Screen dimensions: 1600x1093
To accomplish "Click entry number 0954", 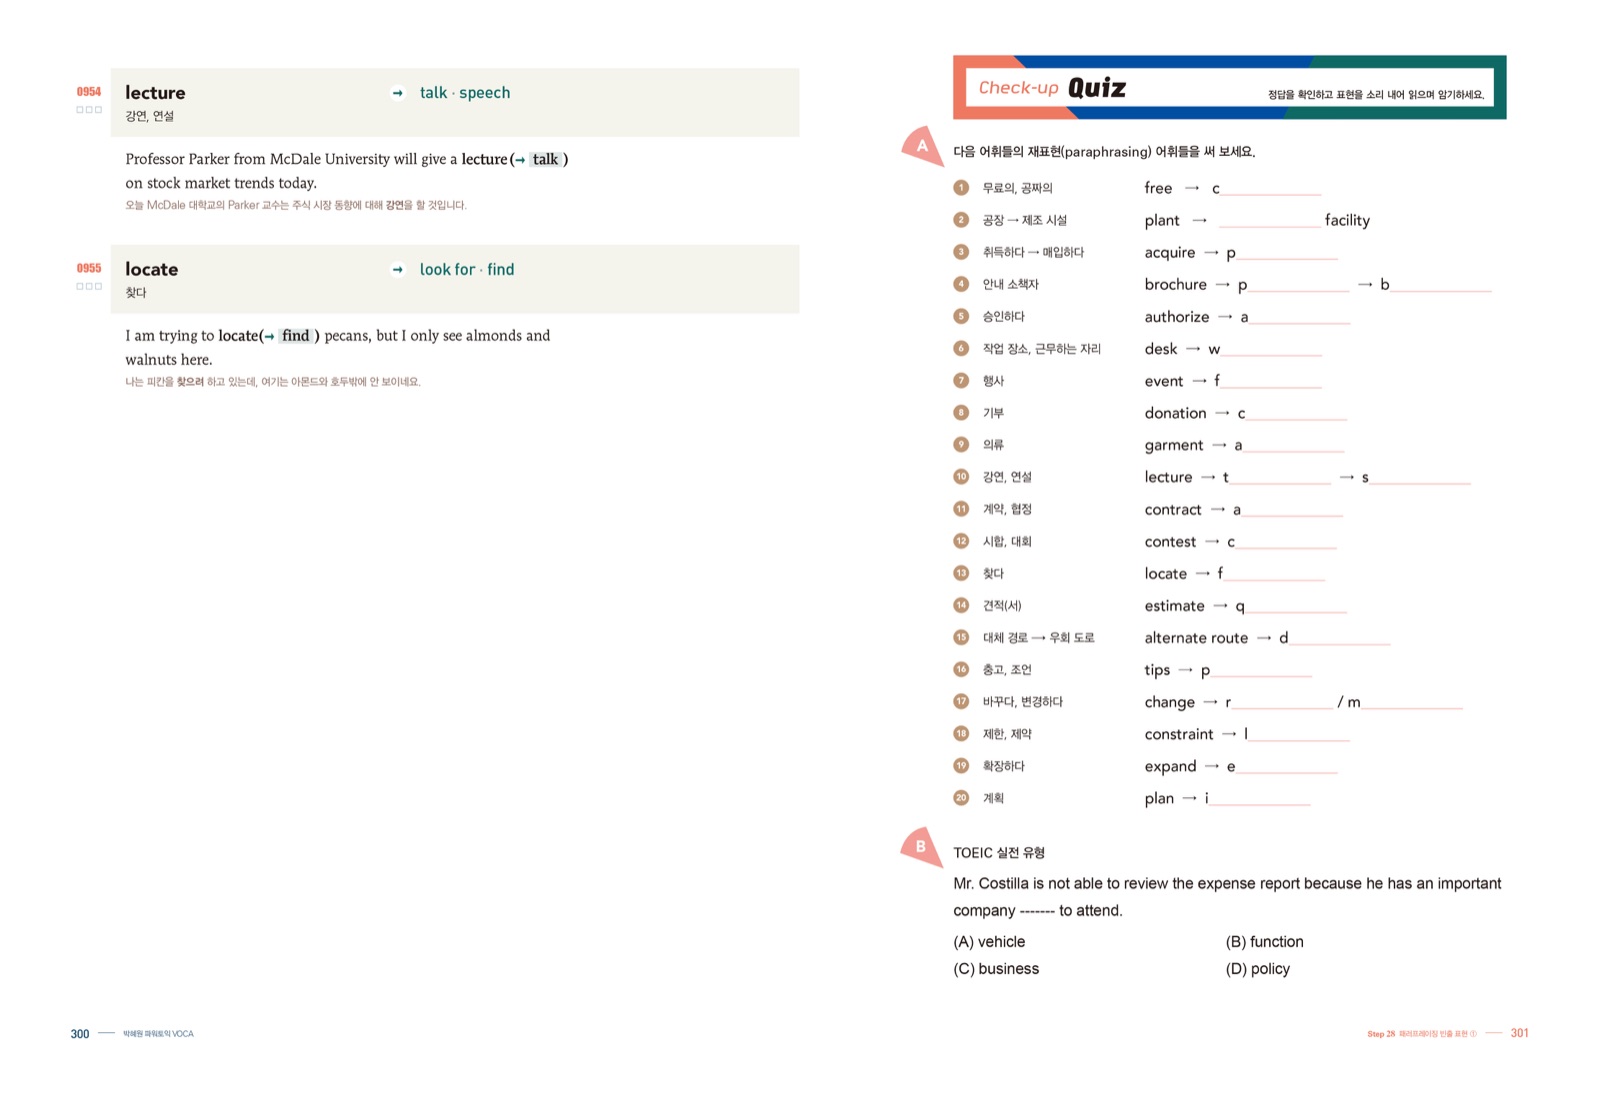I will [x=89, y=92].
